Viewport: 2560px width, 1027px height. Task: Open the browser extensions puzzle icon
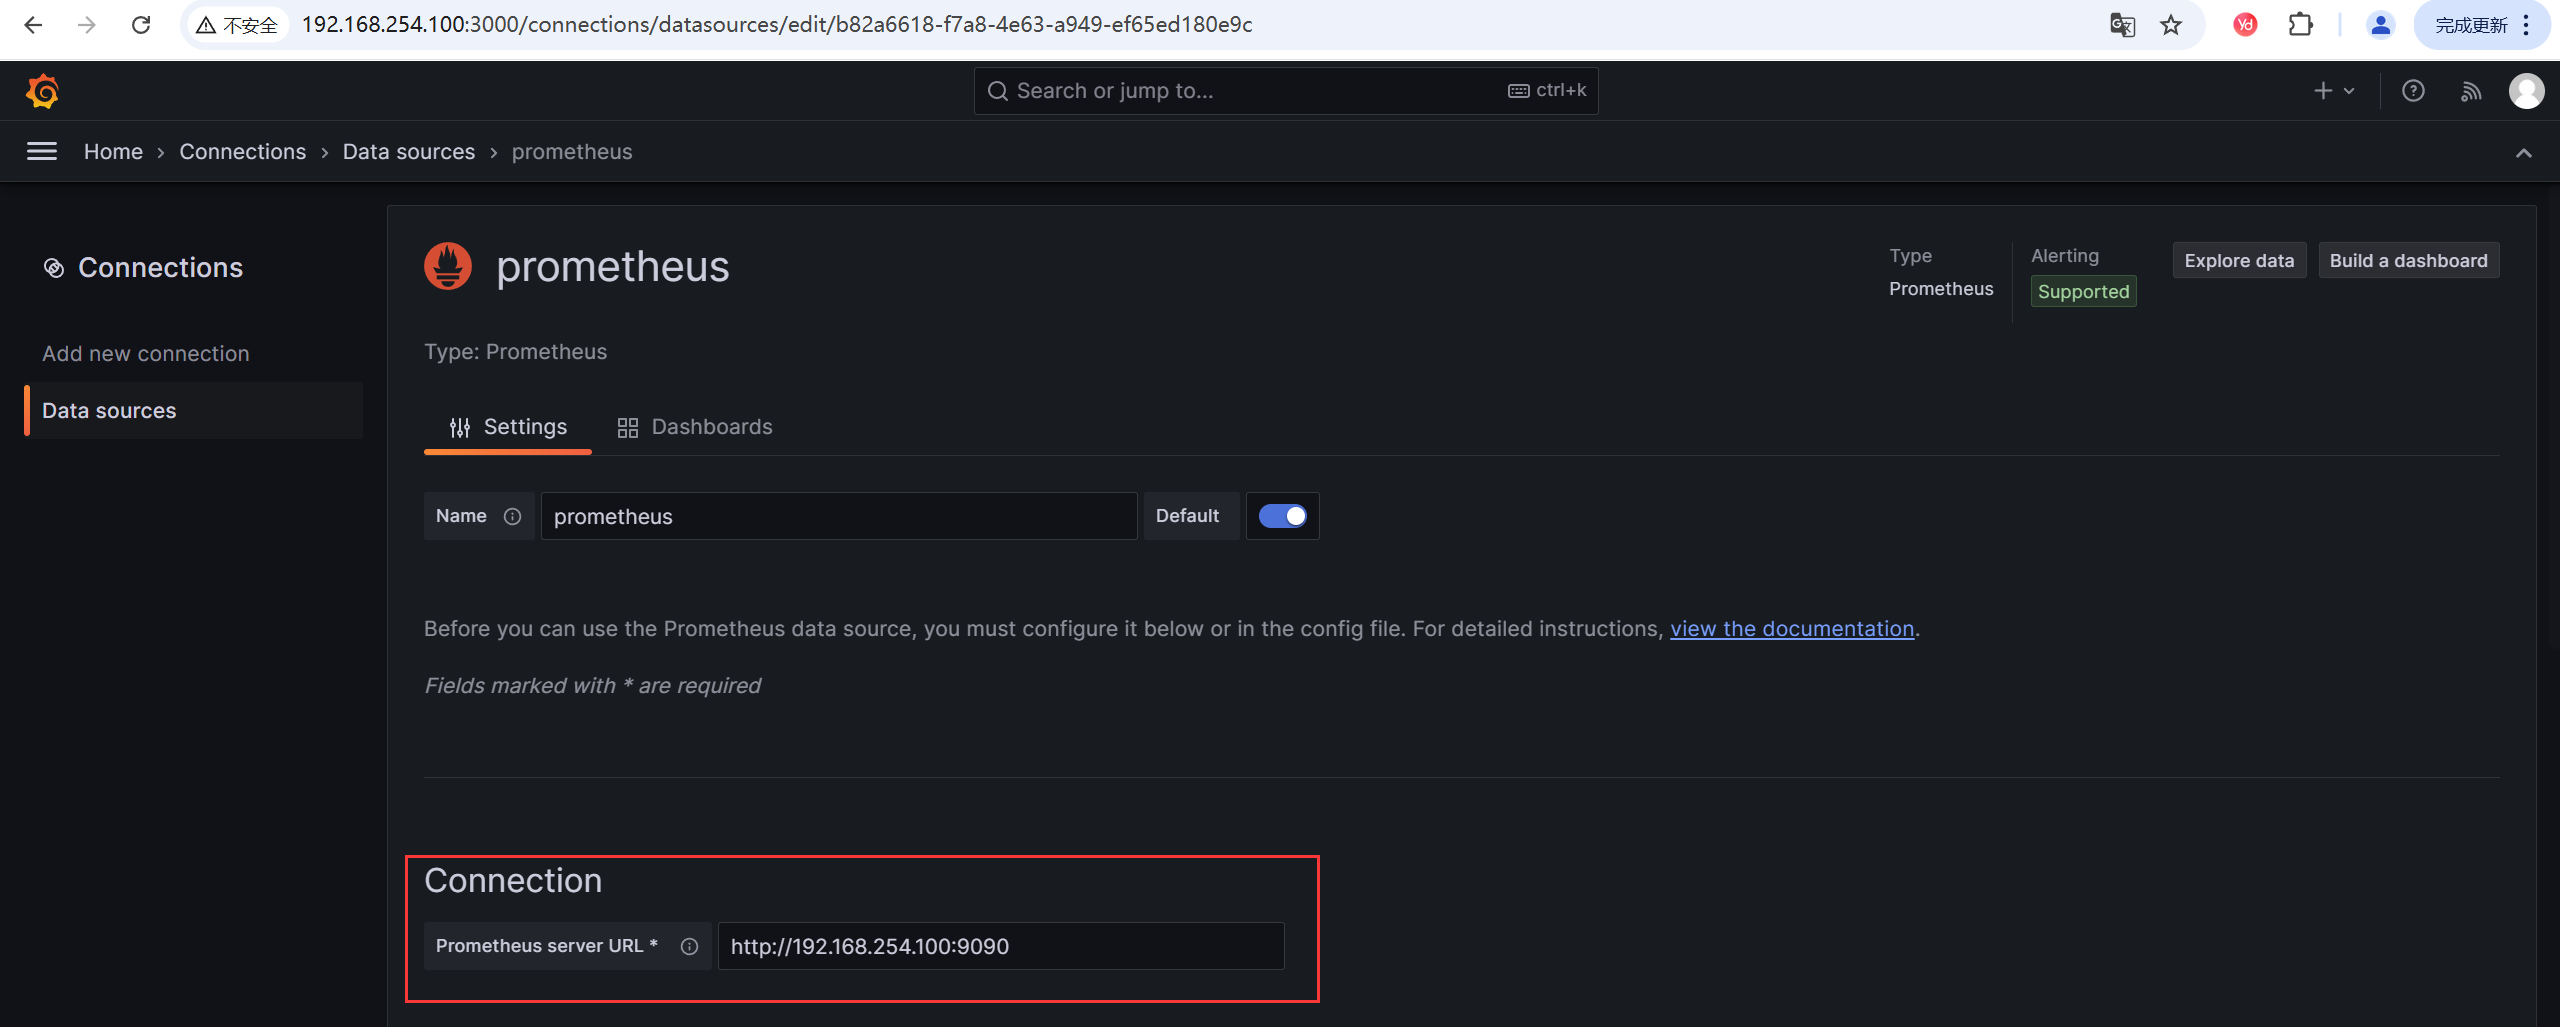click(2301, 25)
